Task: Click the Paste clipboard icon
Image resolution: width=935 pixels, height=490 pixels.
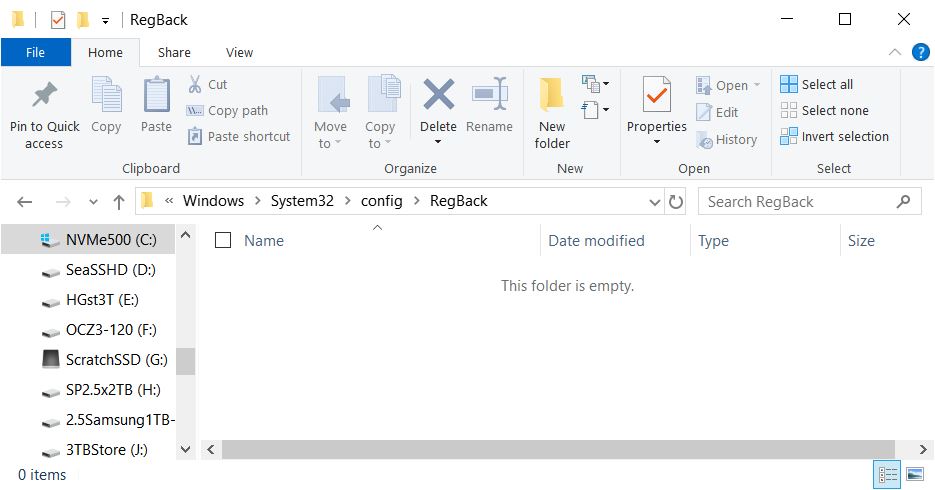Action: [156, 94]
